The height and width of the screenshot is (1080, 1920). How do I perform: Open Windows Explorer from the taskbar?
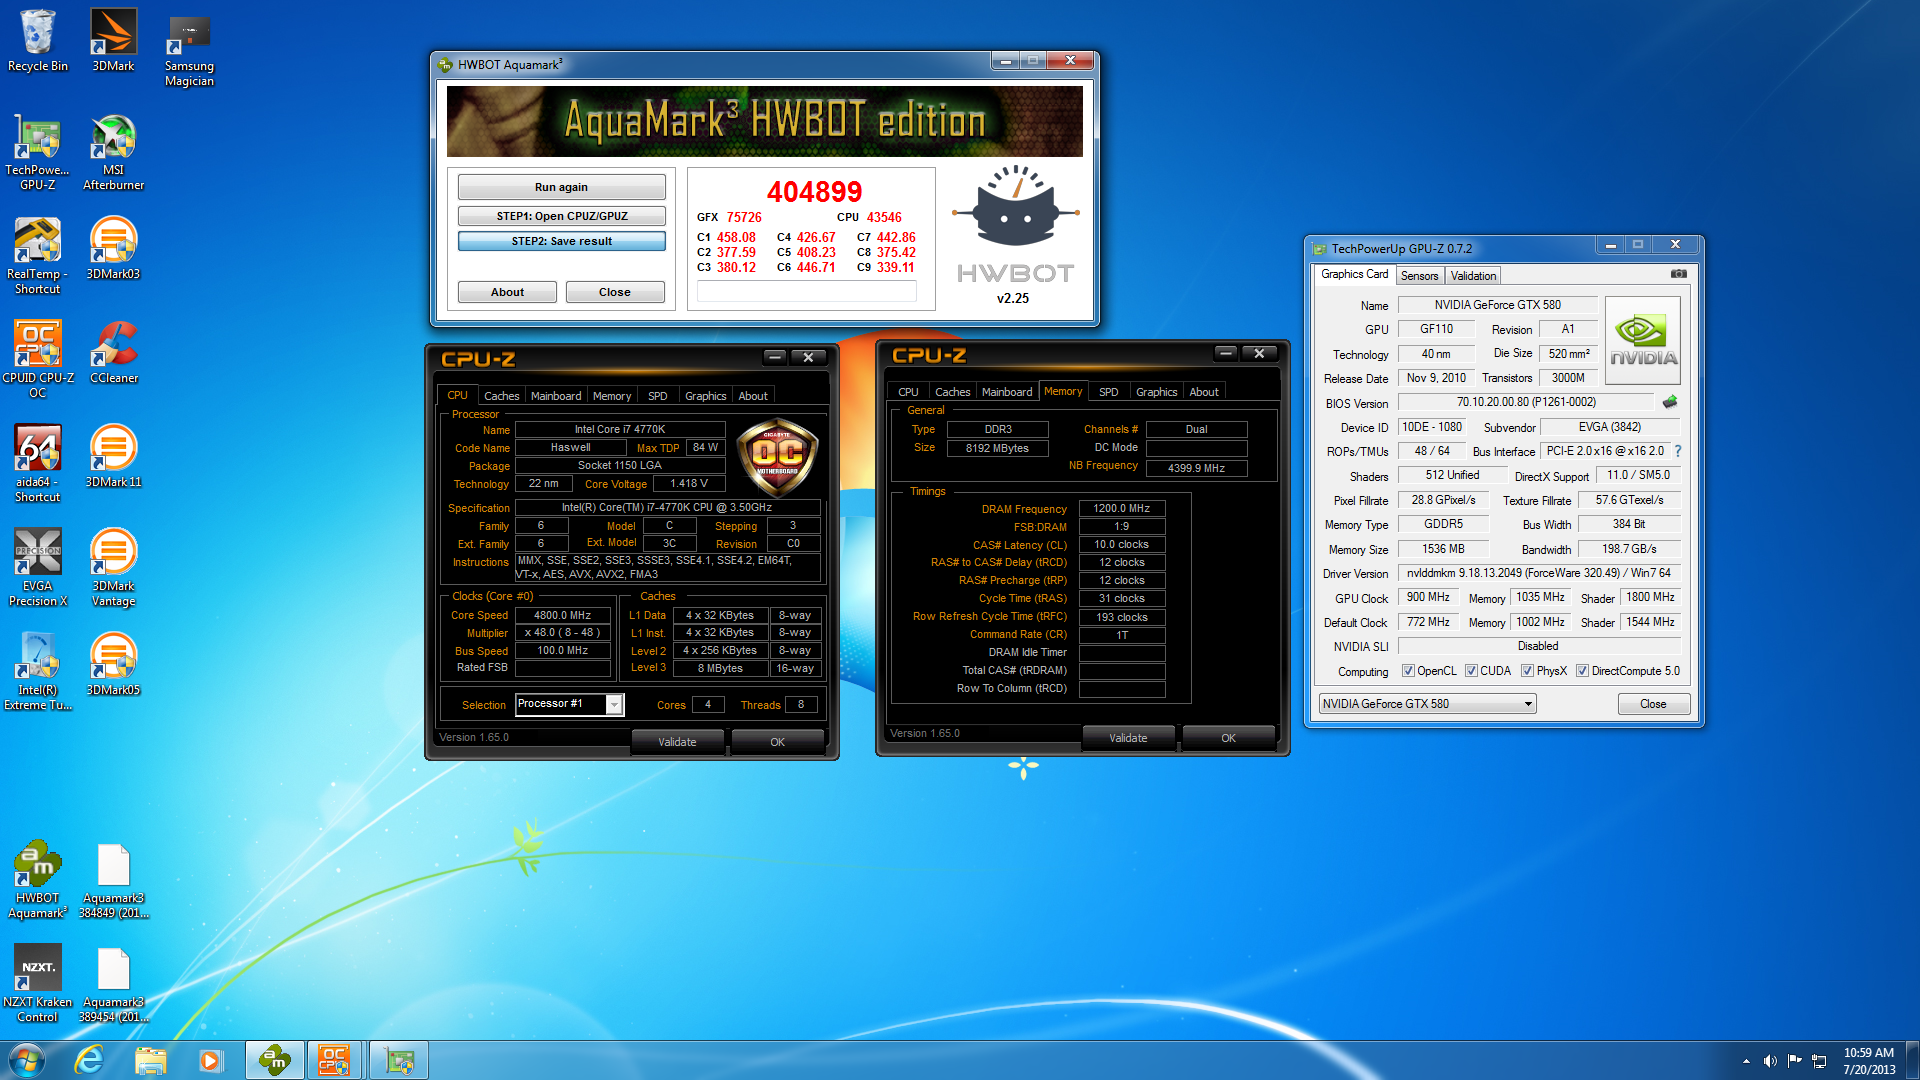[150, 1060]
